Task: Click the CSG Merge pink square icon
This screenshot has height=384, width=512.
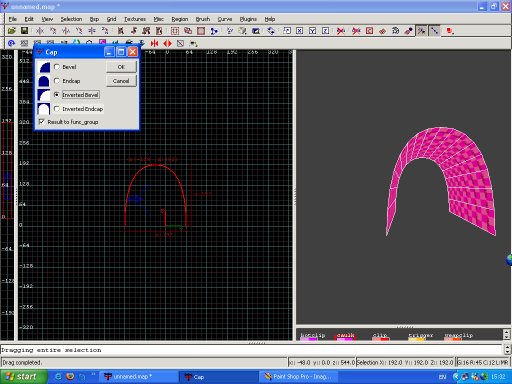Action: (201, 31)
